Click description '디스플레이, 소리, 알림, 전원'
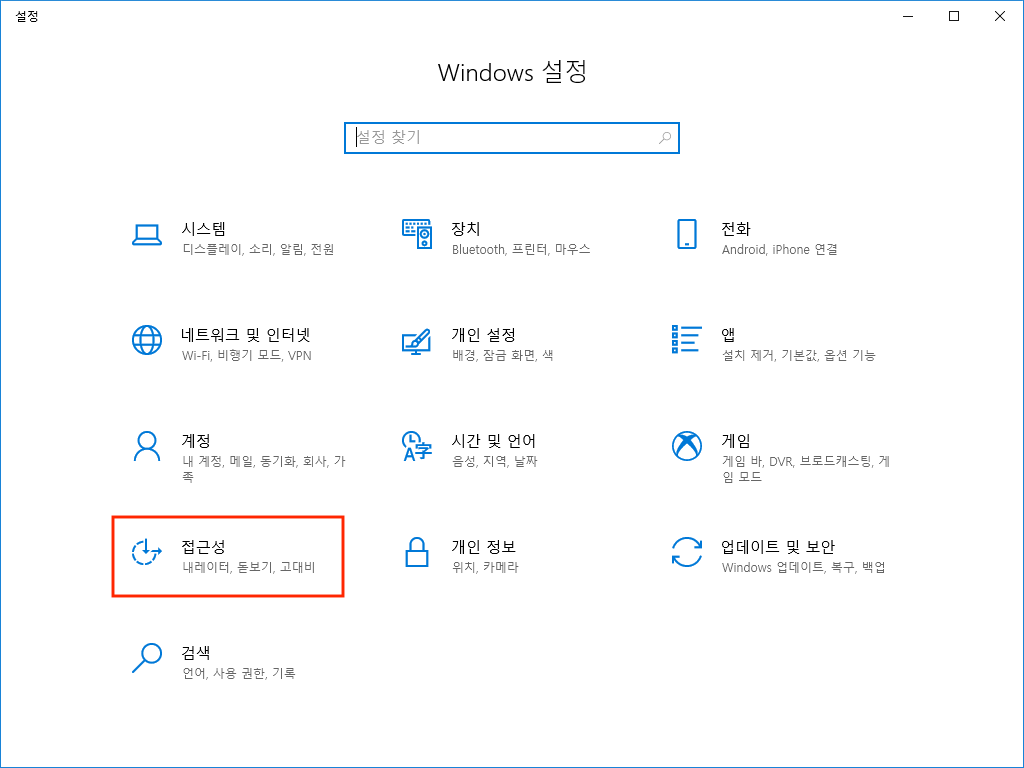The height and width of the screenshot is (768, 1024). click(x=259, y=249)
